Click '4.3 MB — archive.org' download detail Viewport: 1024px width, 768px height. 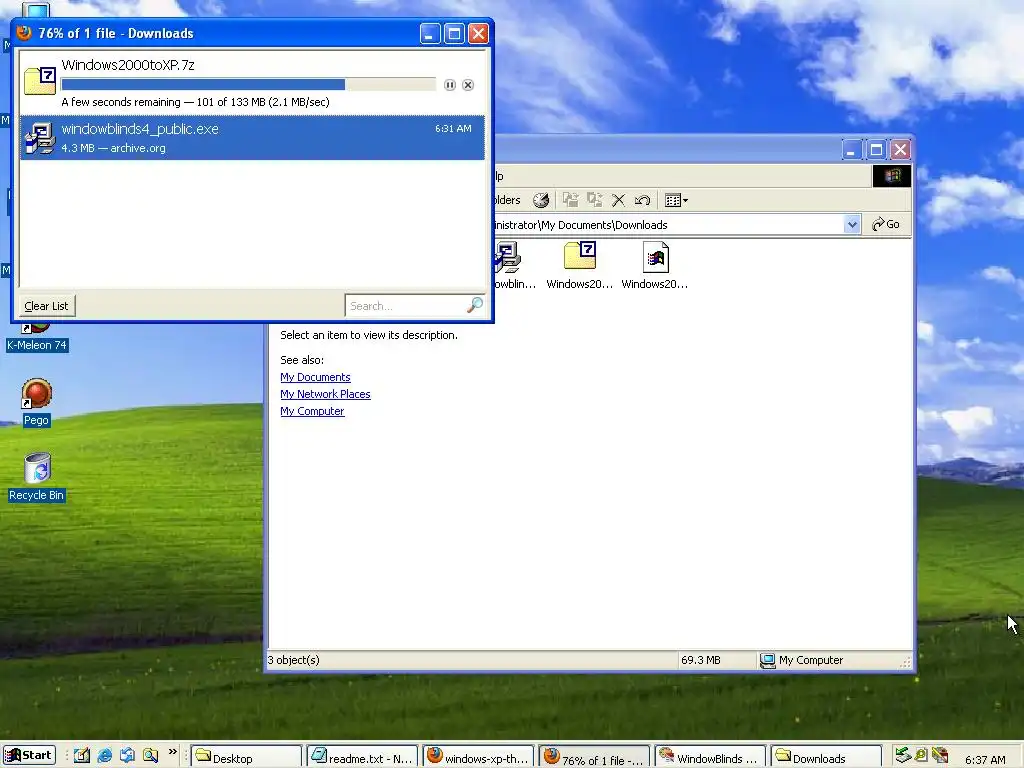pyautogui.click(x=114, y=148)
